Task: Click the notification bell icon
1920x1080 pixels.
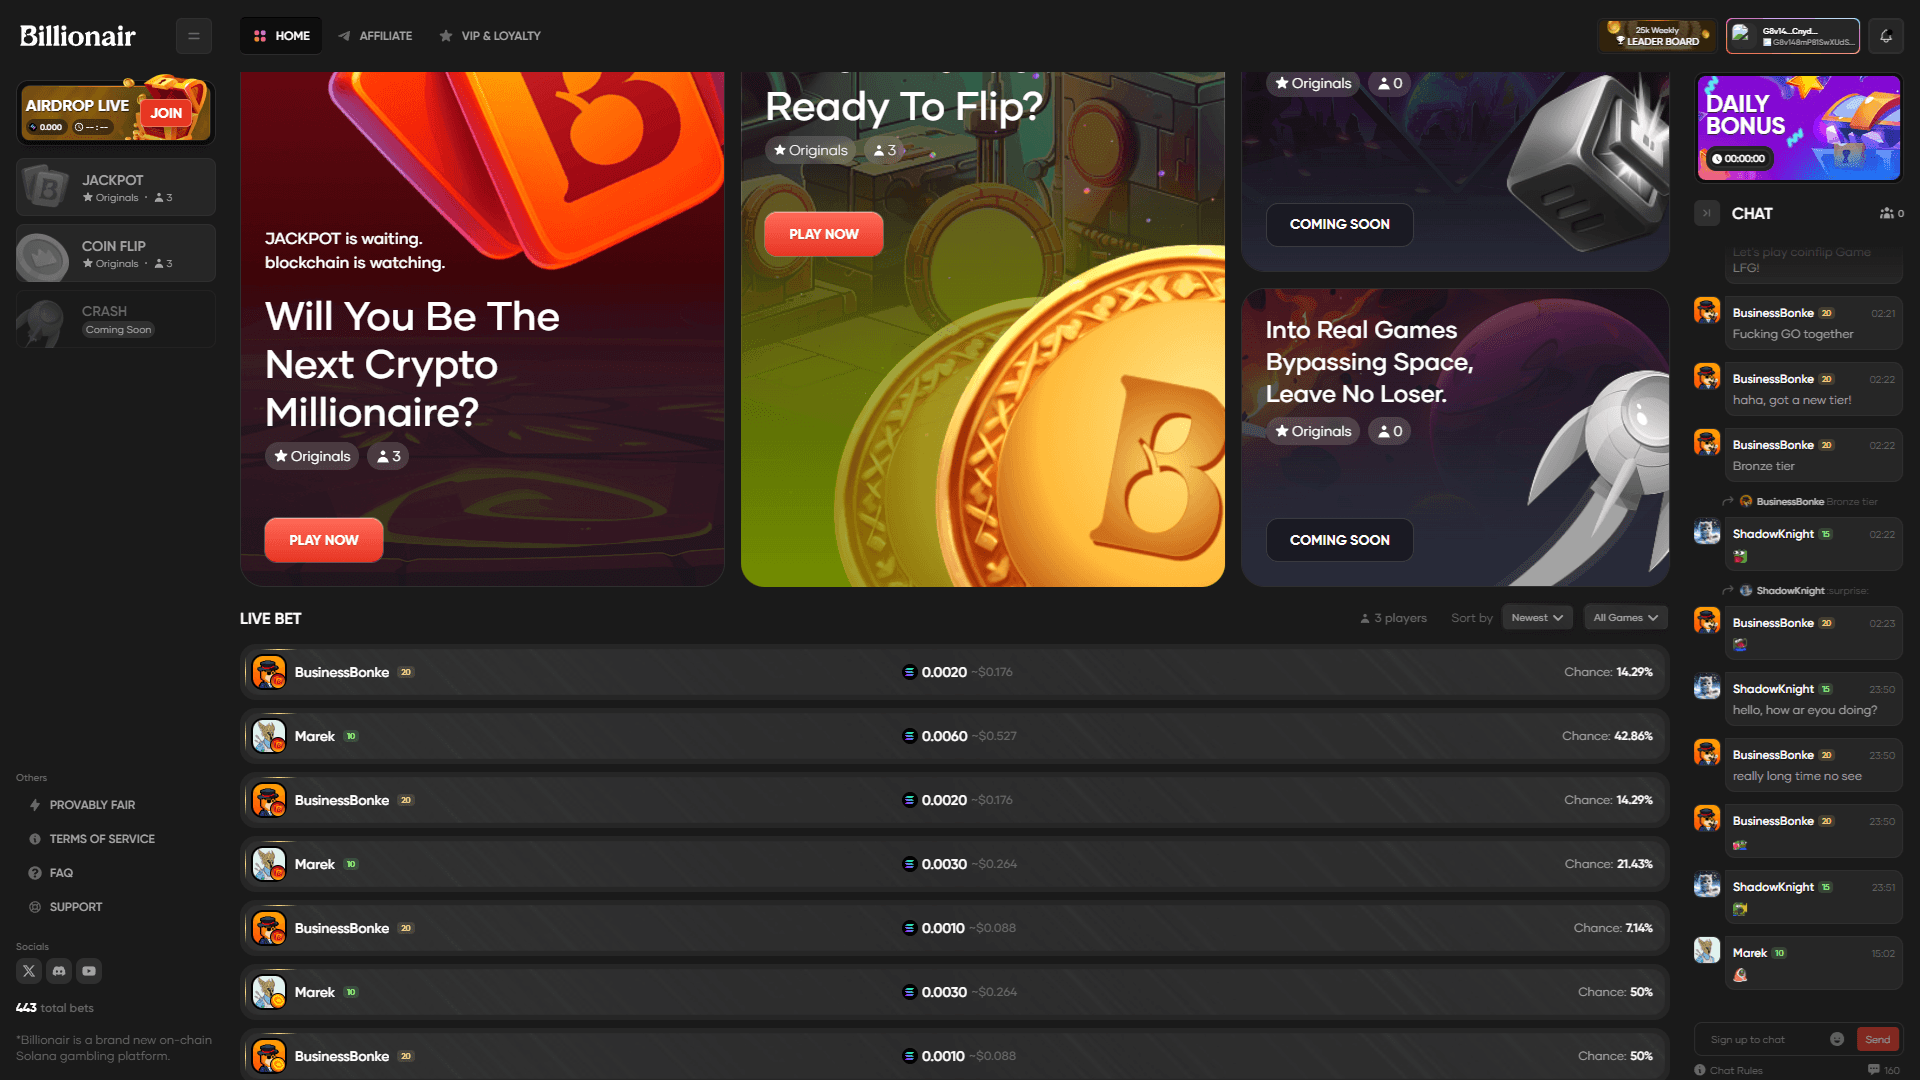Action: [1886, 36]
